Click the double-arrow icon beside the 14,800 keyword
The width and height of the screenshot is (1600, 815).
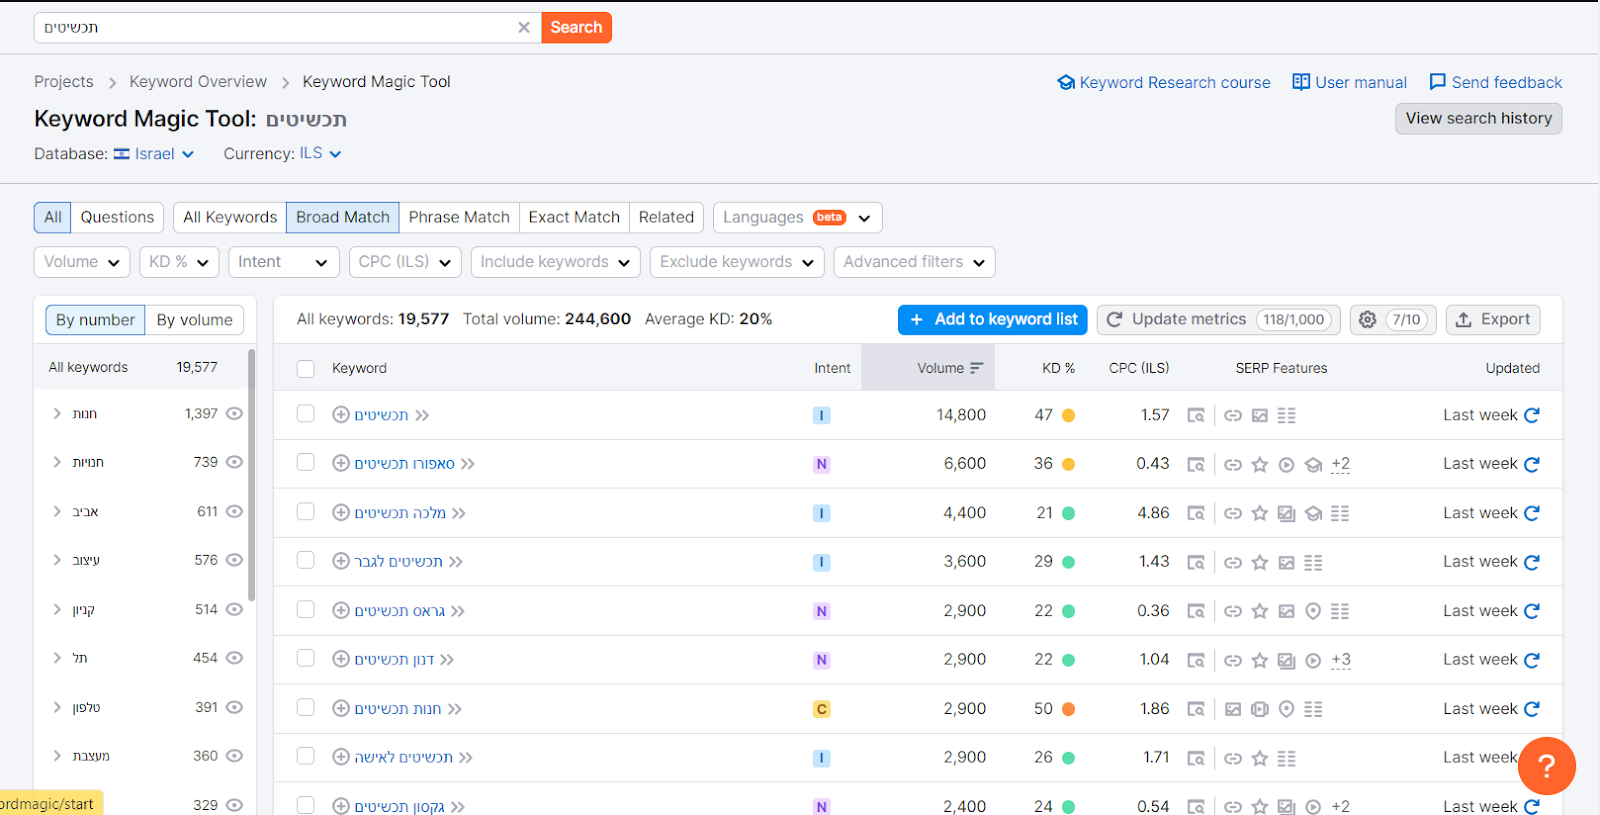(x=422, y=415)
